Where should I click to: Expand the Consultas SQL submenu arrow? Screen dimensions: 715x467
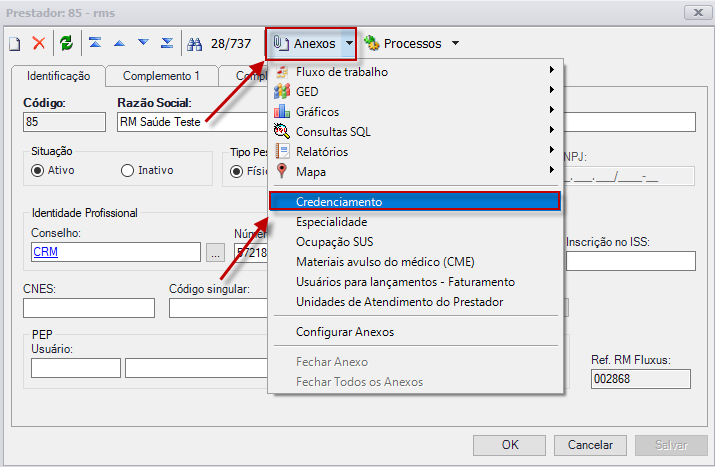[x=551, y=130]
